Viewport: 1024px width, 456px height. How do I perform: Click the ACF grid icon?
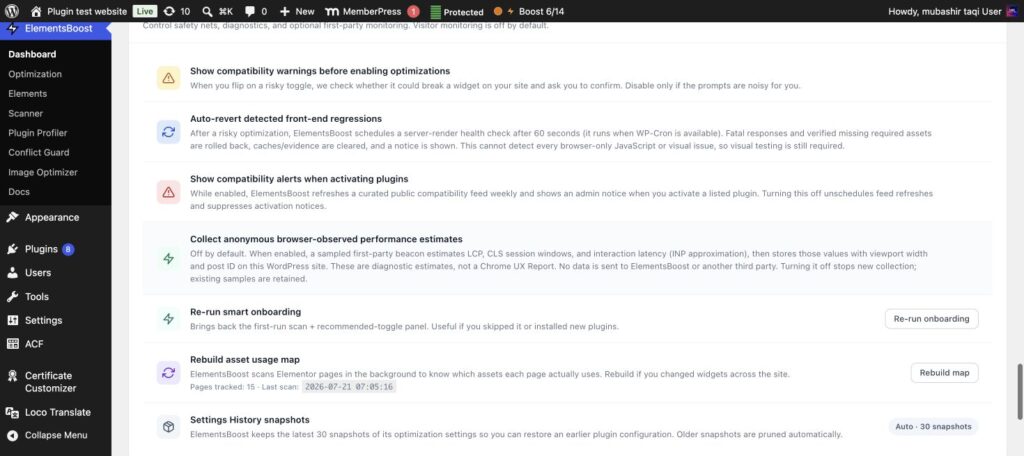pyautogui.click(x=12, y=344)
